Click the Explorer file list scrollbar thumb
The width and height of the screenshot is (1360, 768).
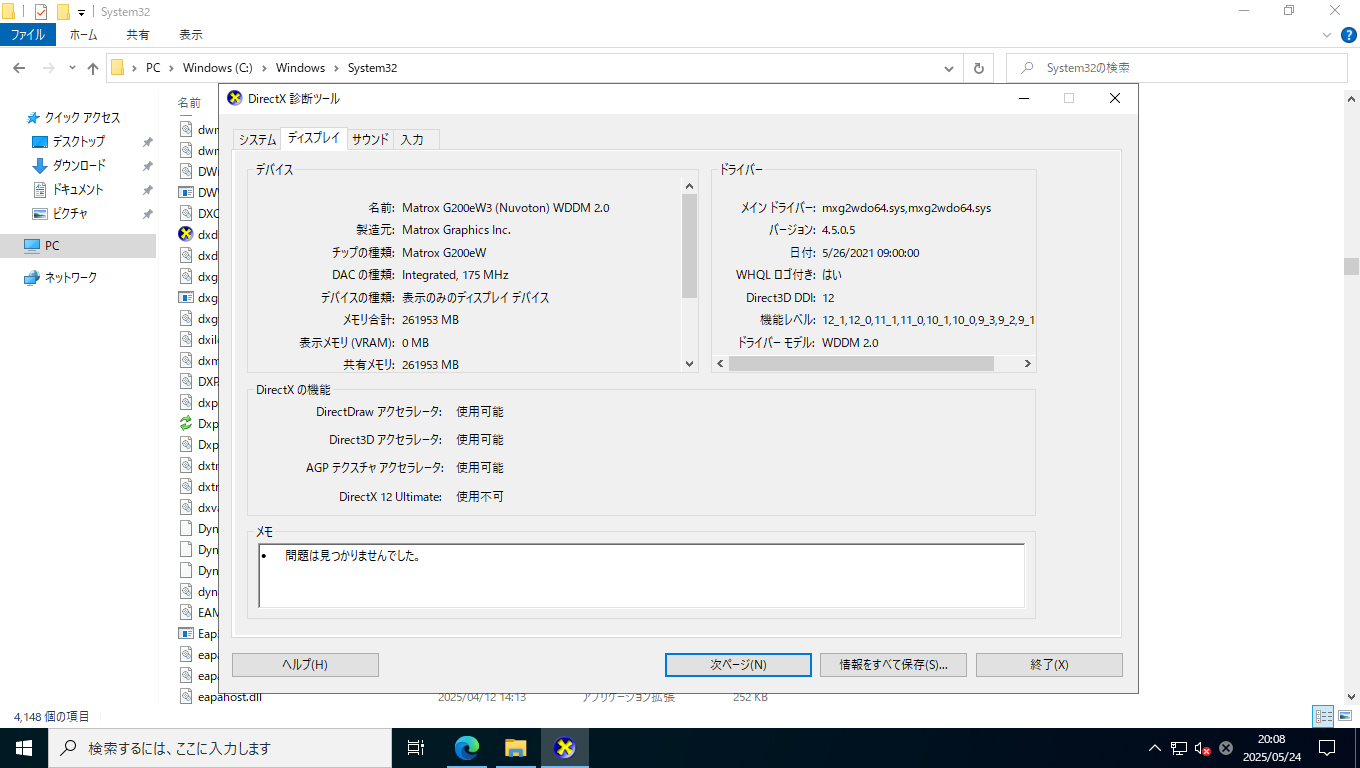coord(1351,266)
